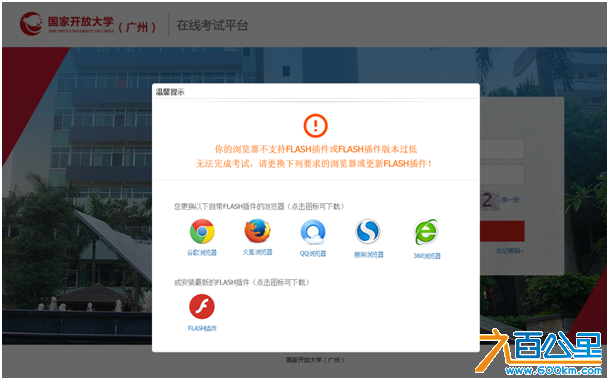
Task: Click the 温馨提示 dialog title
Action: [170, 92]
